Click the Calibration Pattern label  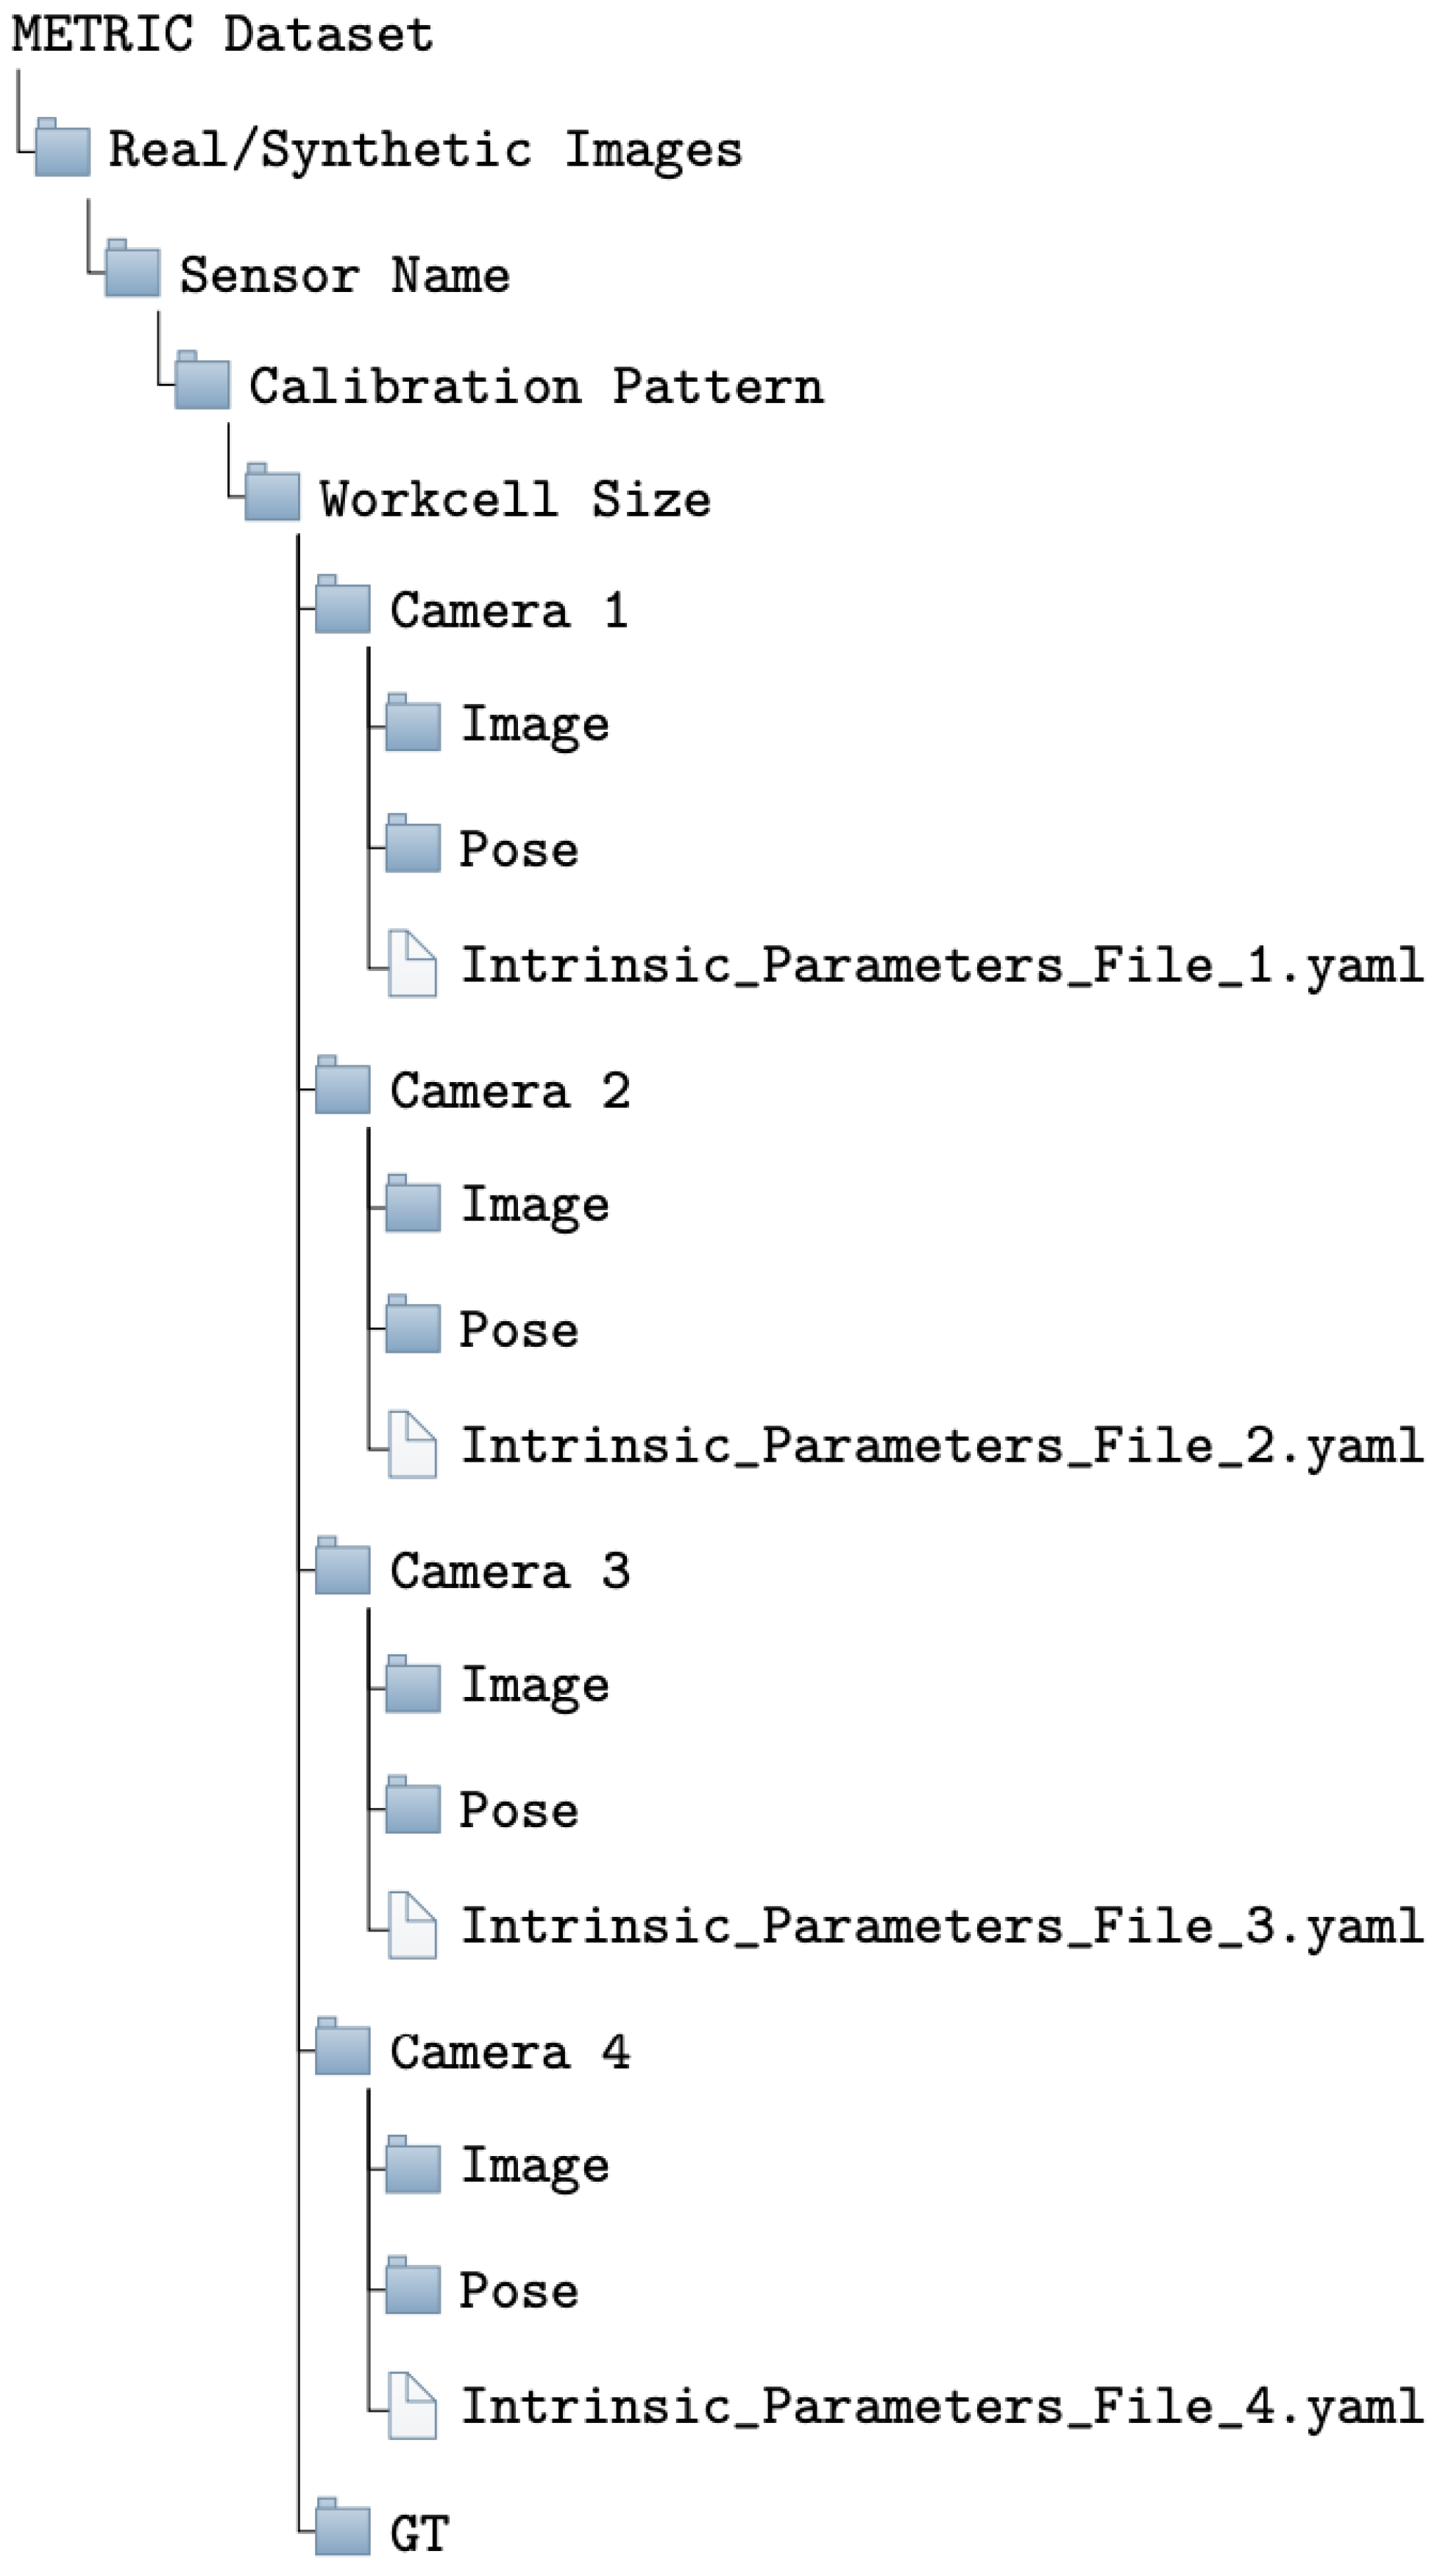coord(536,386)
